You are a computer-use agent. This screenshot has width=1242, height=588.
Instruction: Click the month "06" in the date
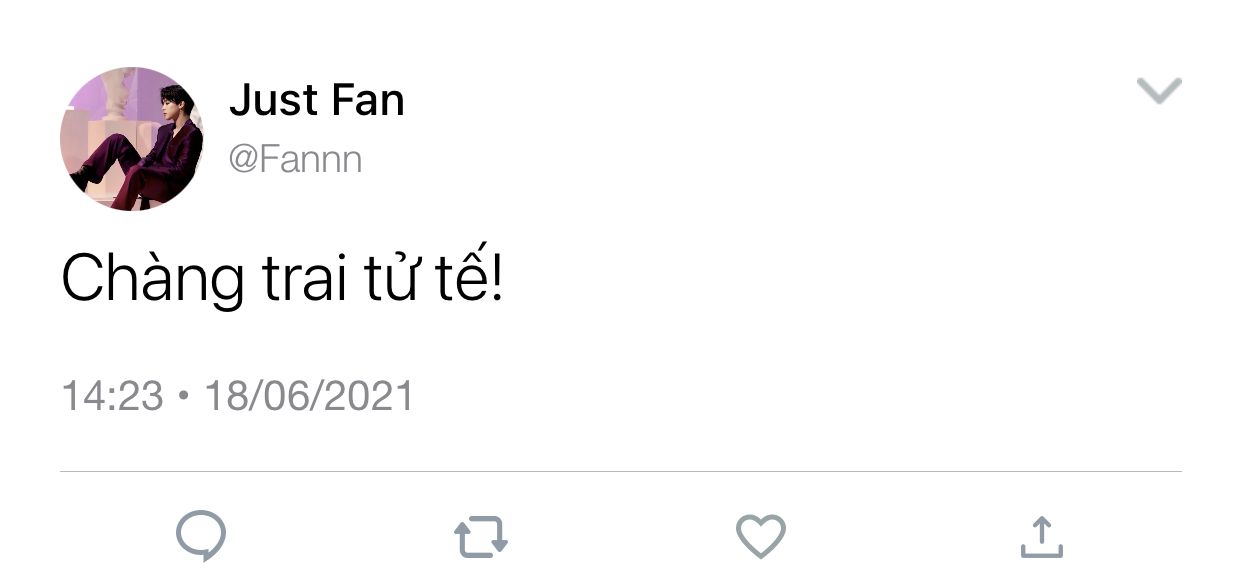point(286,396)
